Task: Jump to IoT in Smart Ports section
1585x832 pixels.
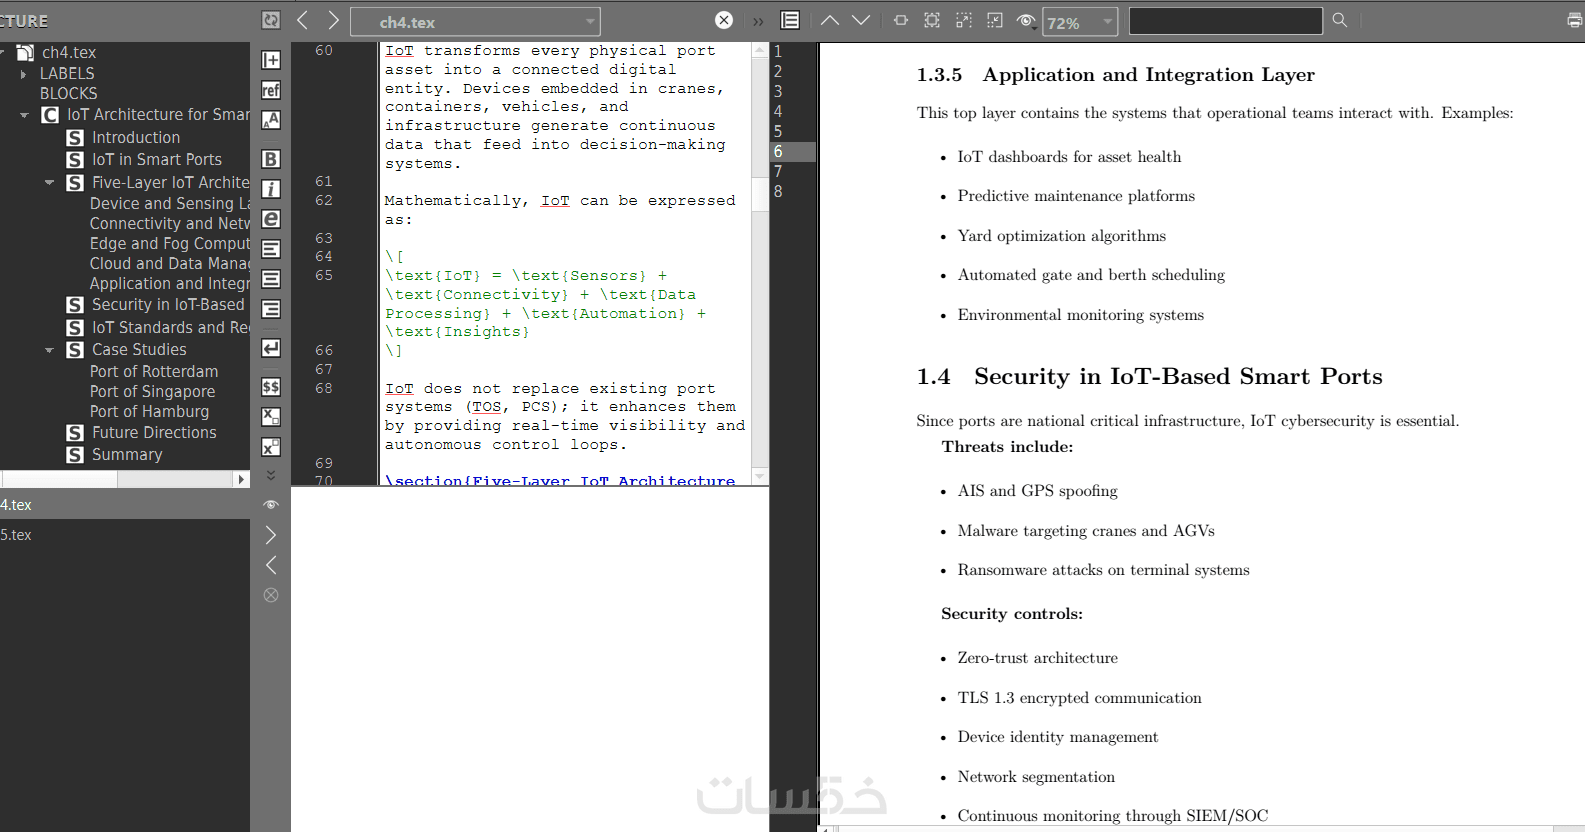Action: click(x=157, y=160)
